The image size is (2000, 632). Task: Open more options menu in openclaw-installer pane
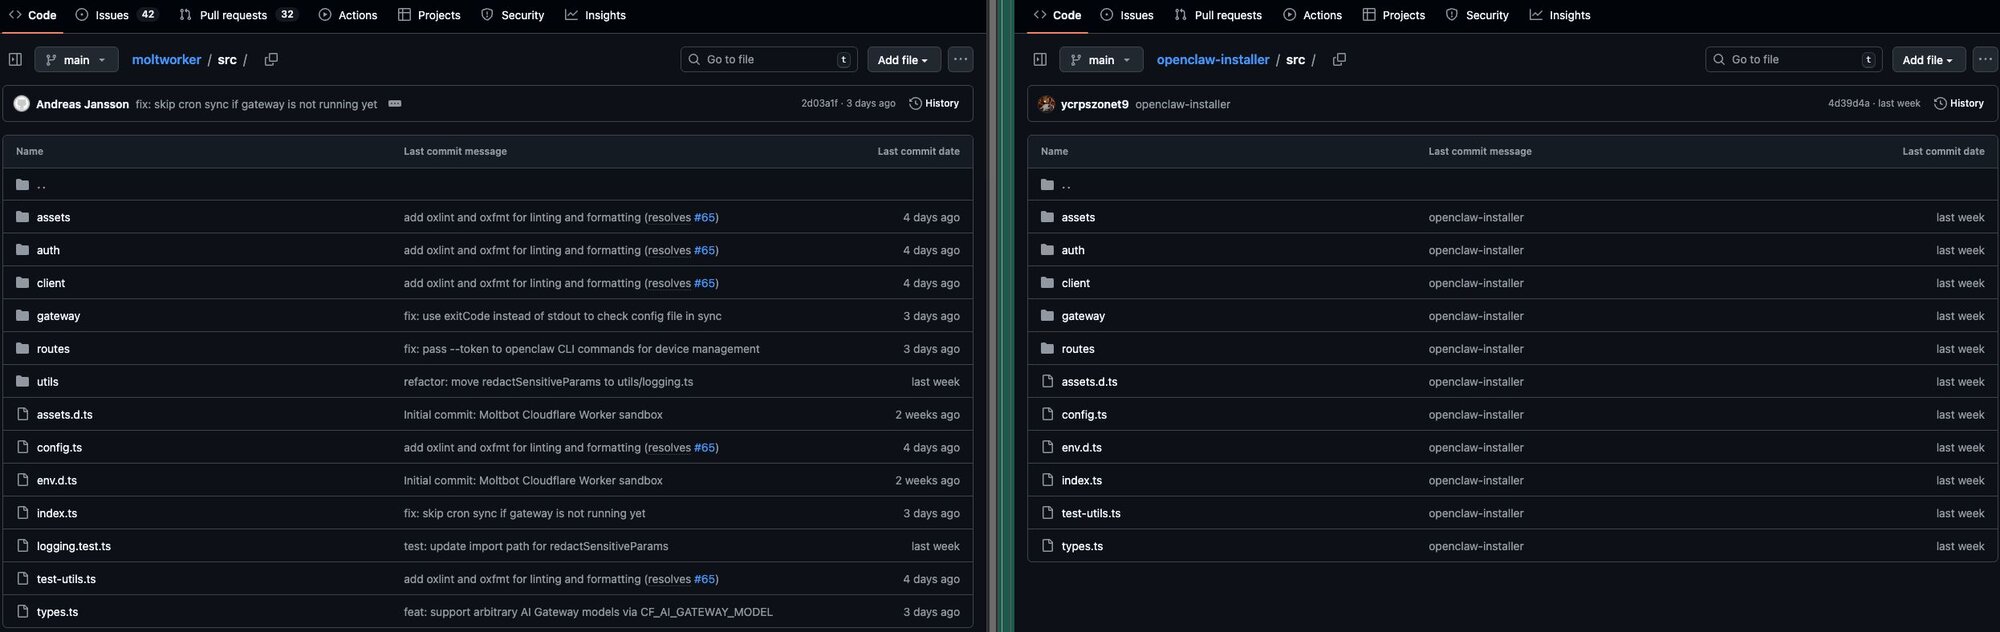click(x=1985, y=59)
